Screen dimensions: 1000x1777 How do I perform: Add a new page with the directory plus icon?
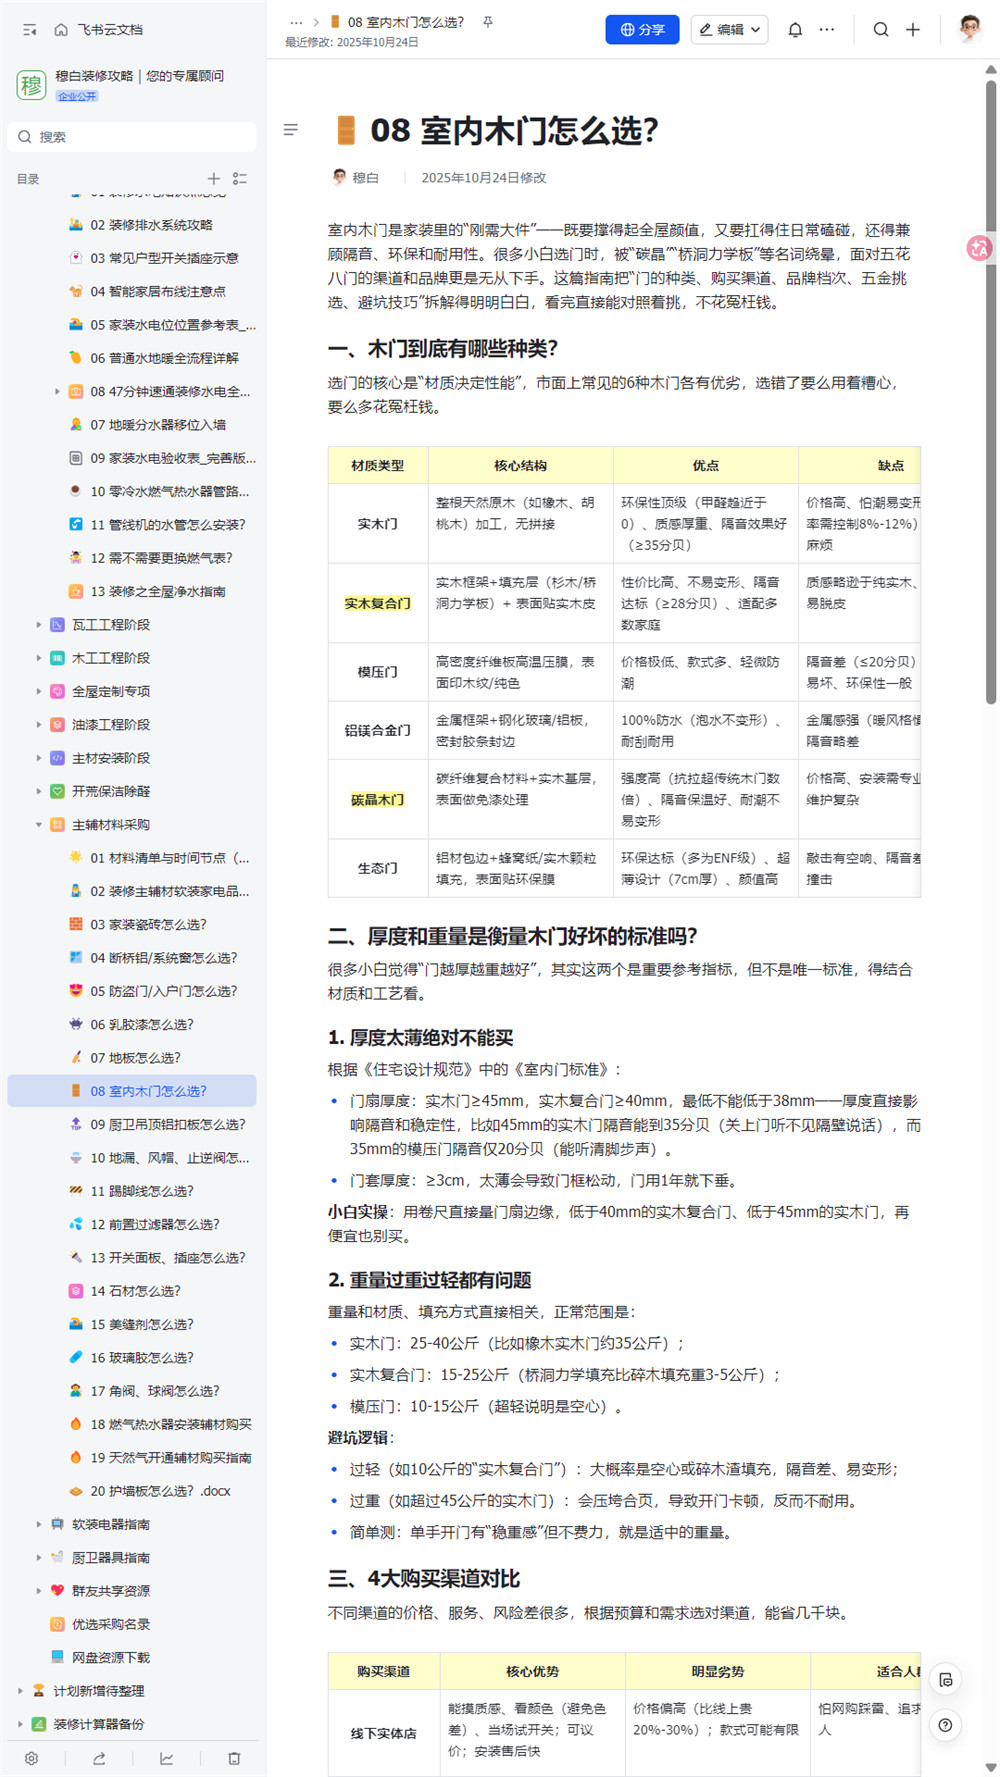pos(213,179)
